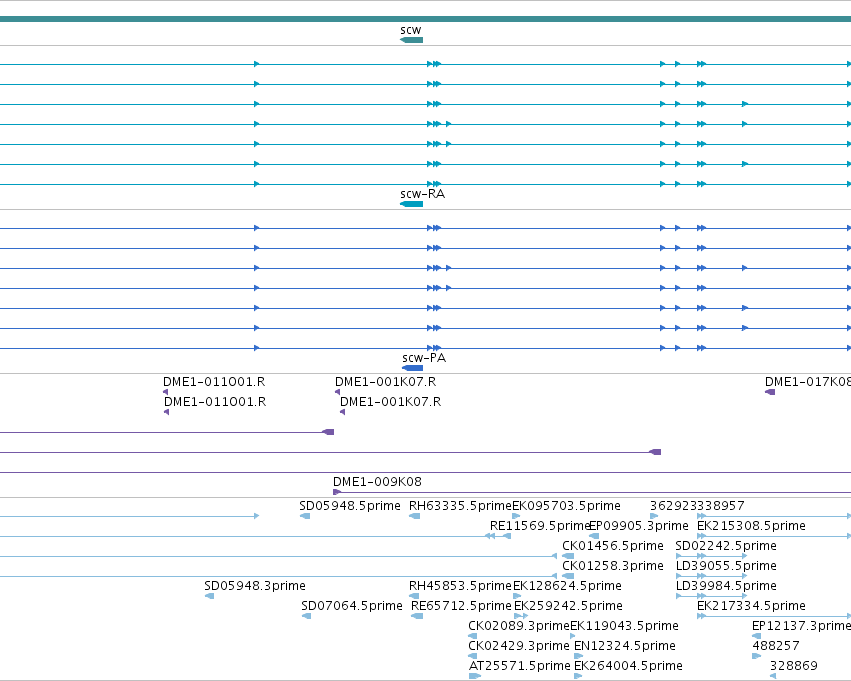Select the RE11569.5prime label
Screen dimensions: 851x681
539,526
